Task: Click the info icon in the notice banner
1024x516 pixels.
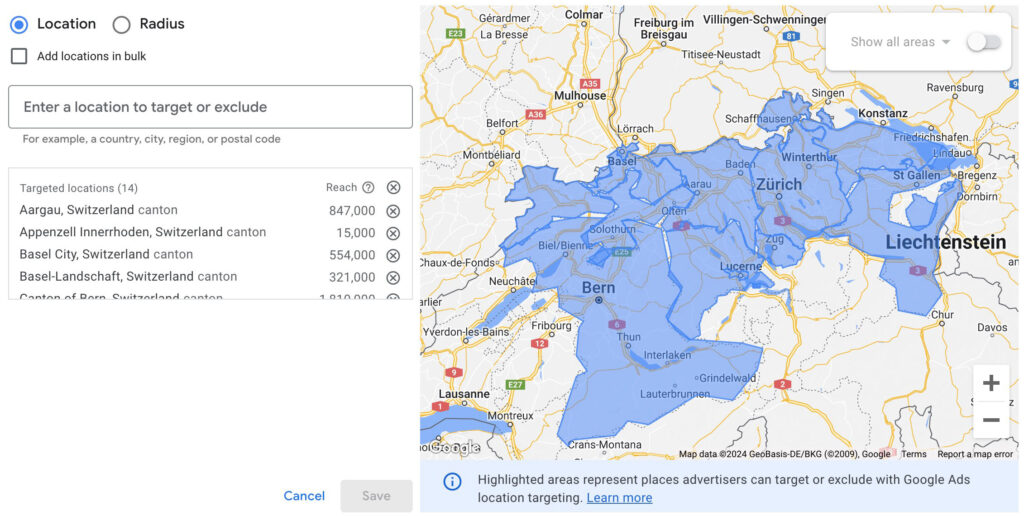Action: [x=452, y=482]
